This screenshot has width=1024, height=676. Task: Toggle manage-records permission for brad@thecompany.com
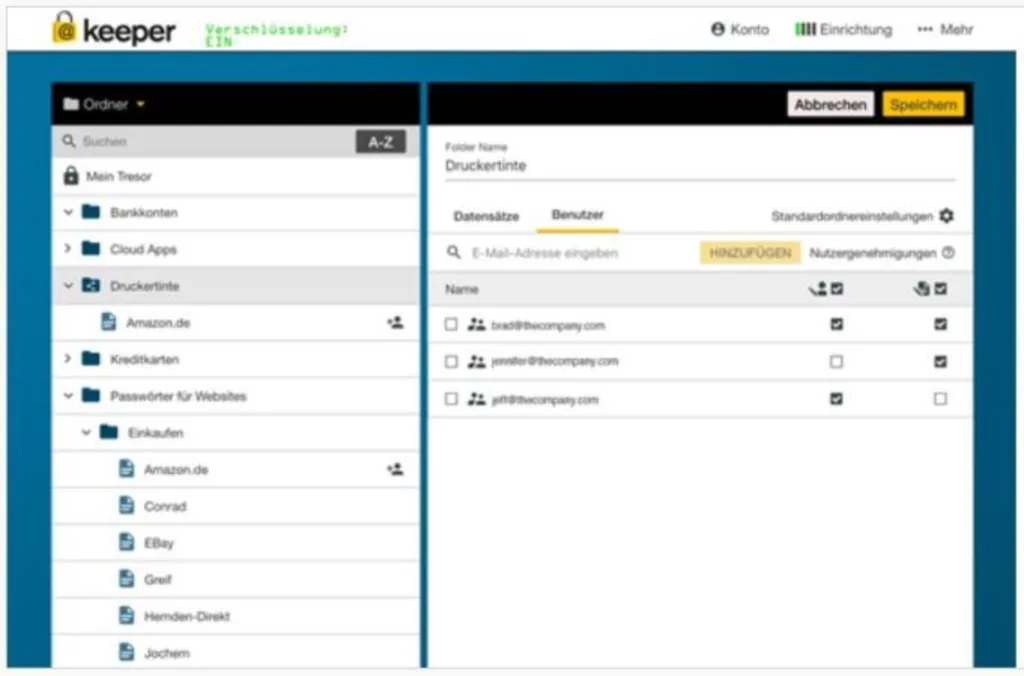click(940, 324)
